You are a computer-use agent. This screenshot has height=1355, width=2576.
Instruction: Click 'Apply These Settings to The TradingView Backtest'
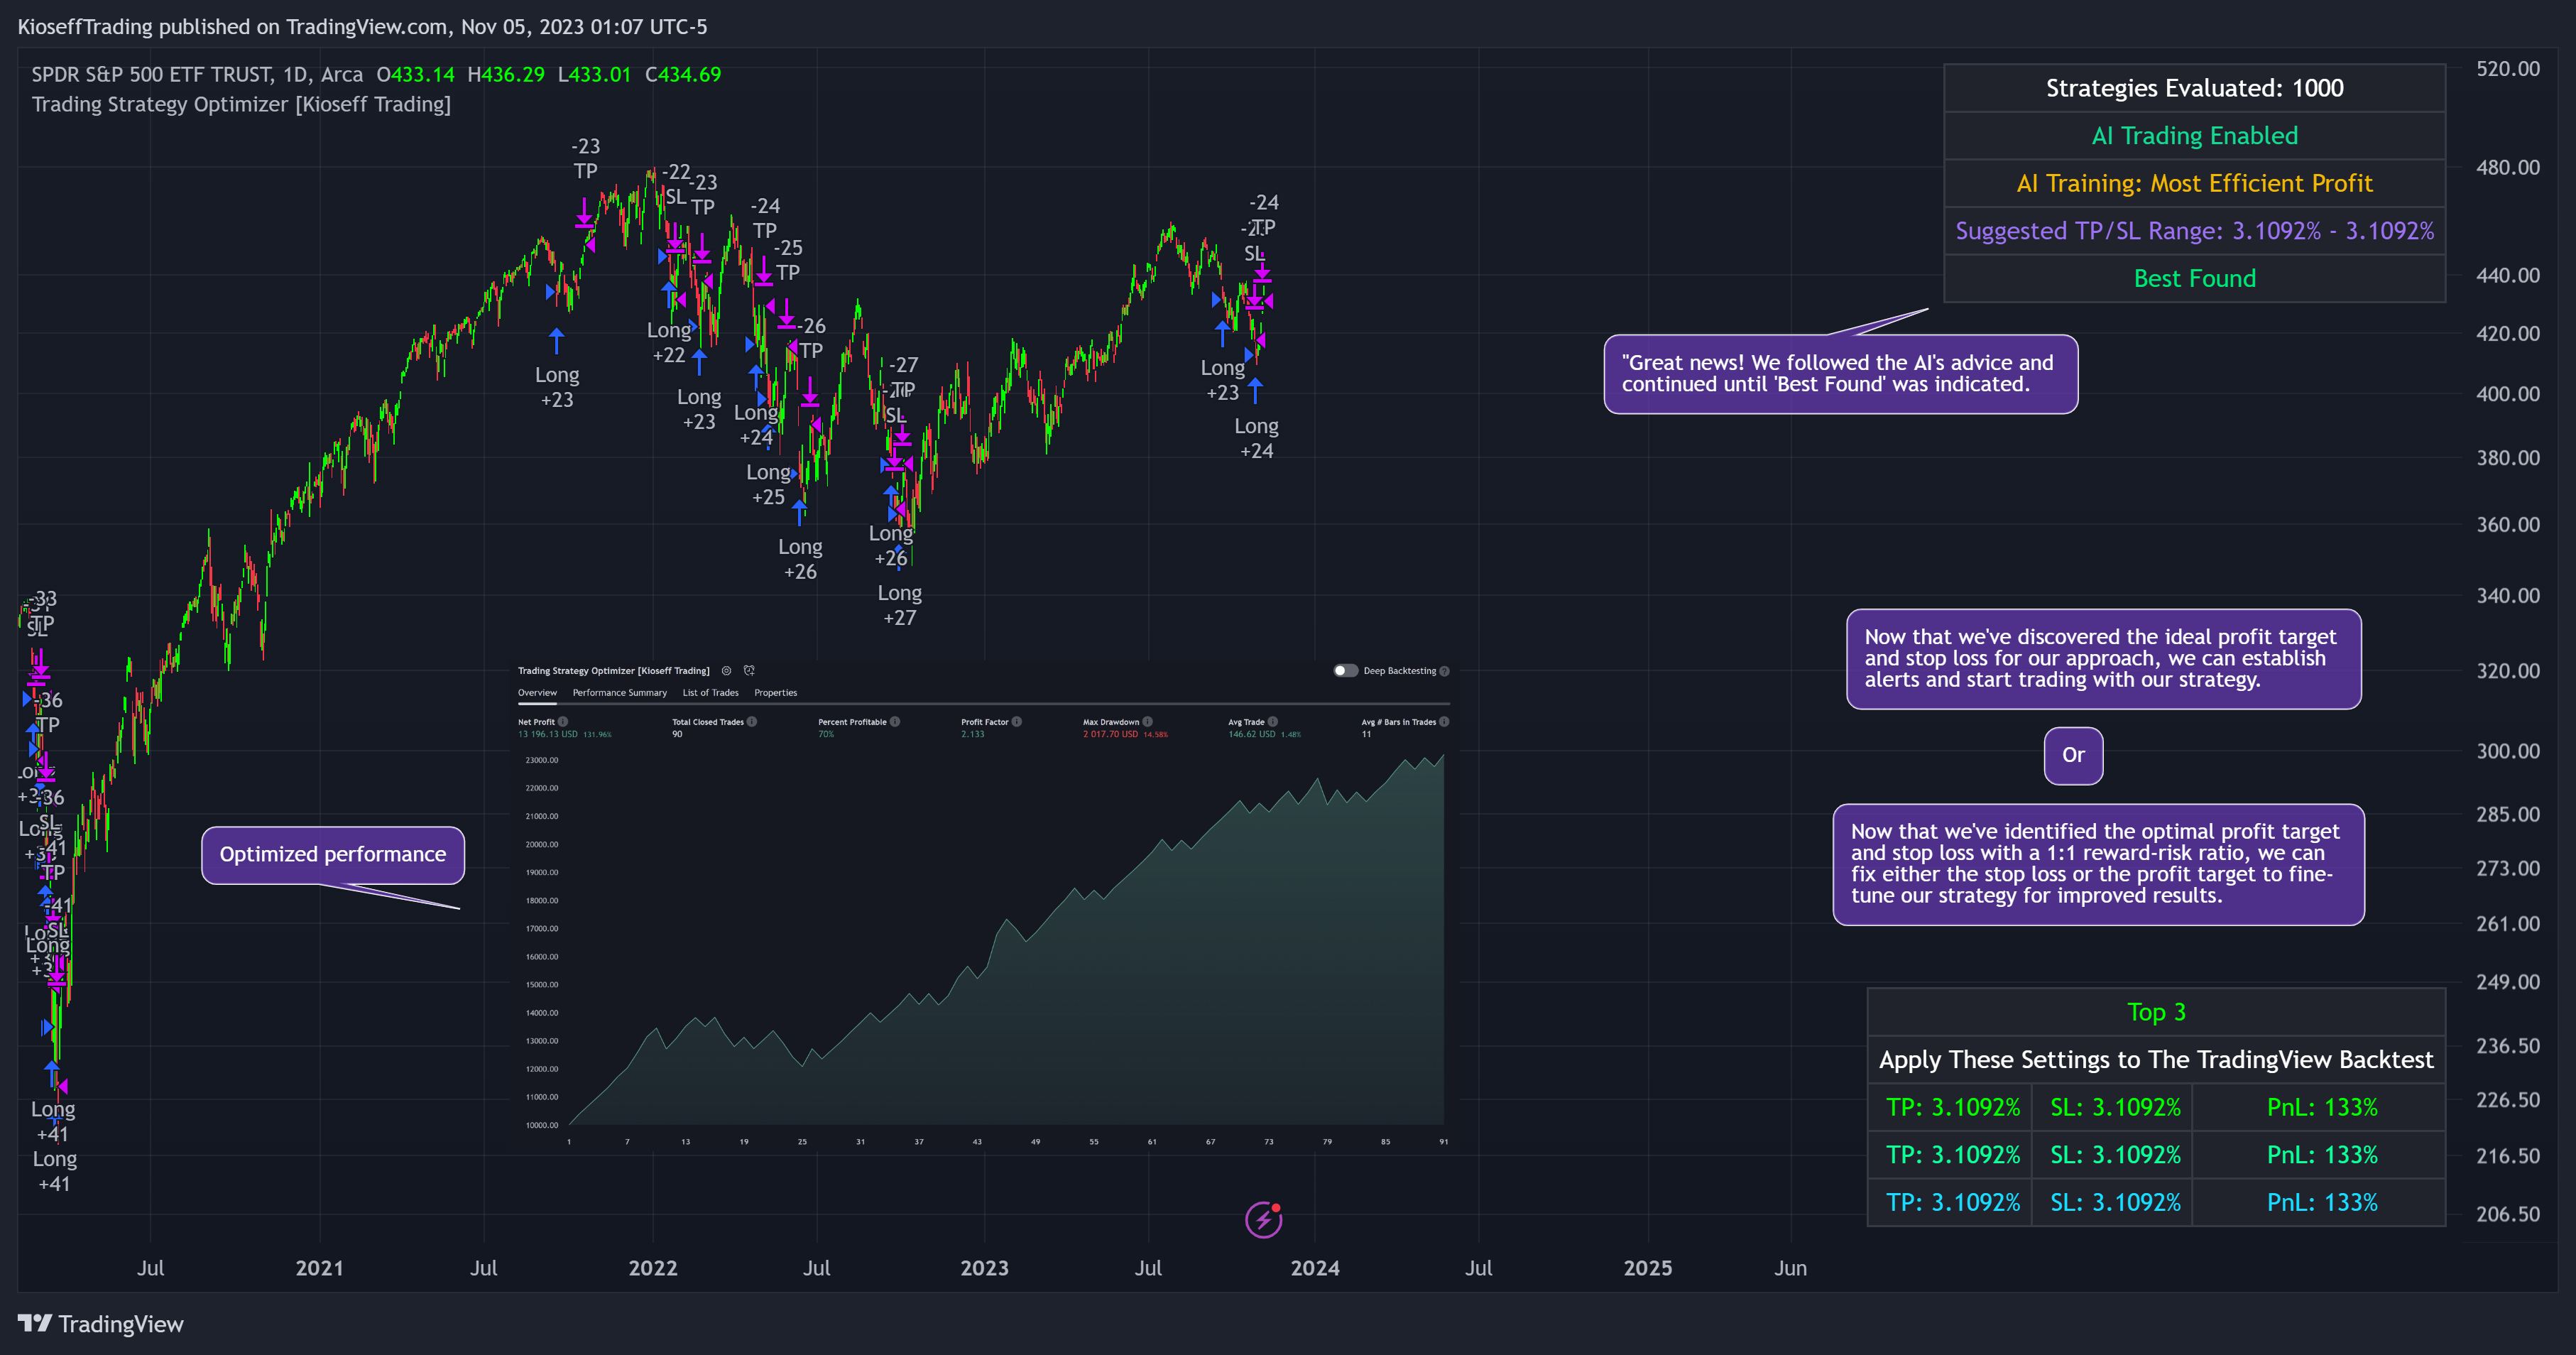[2156, 1060]
